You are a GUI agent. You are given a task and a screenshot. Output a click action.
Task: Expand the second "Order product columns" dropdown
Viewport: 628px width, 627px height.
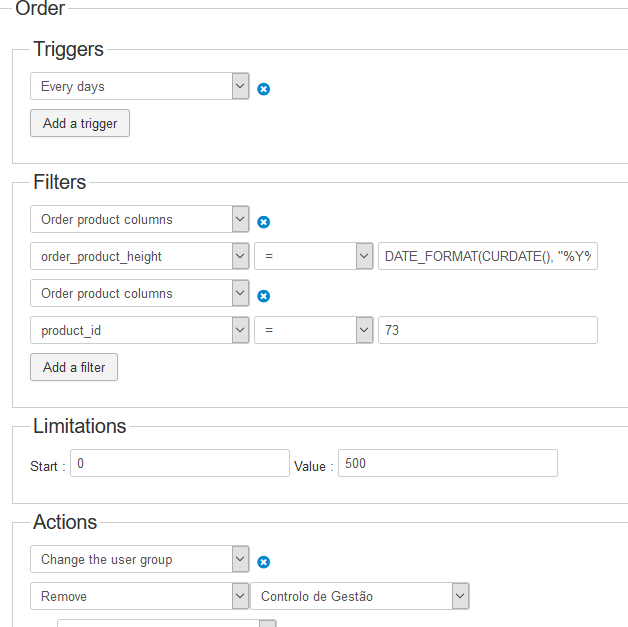tap(140, 293)
